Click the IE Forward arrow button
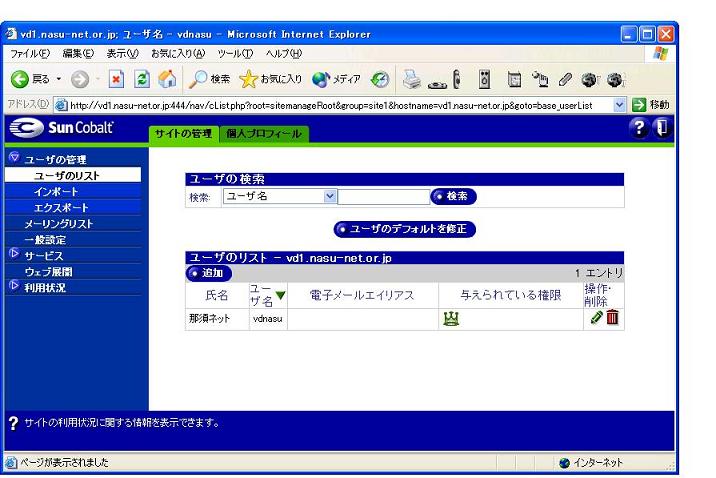 pos(80,79)
